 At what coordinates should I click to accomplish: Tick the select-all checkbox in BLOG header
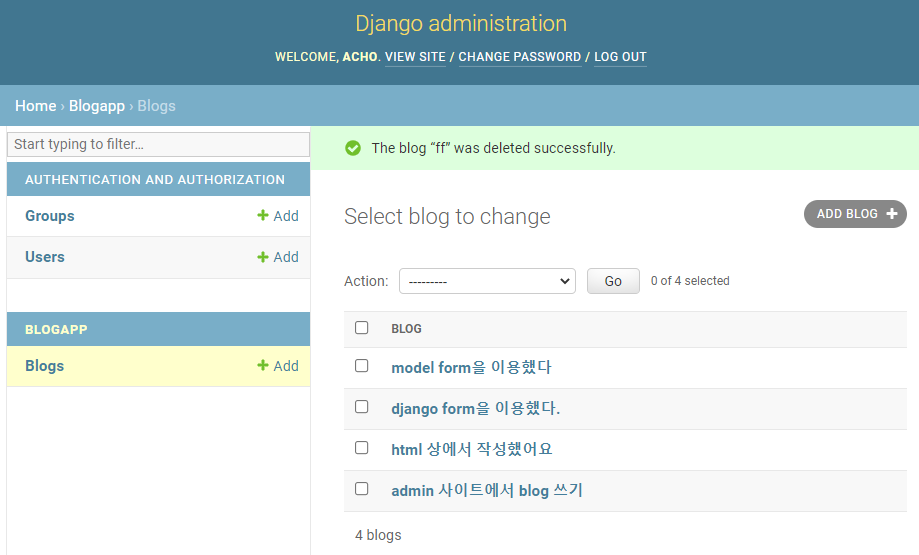tap(362, 328)
